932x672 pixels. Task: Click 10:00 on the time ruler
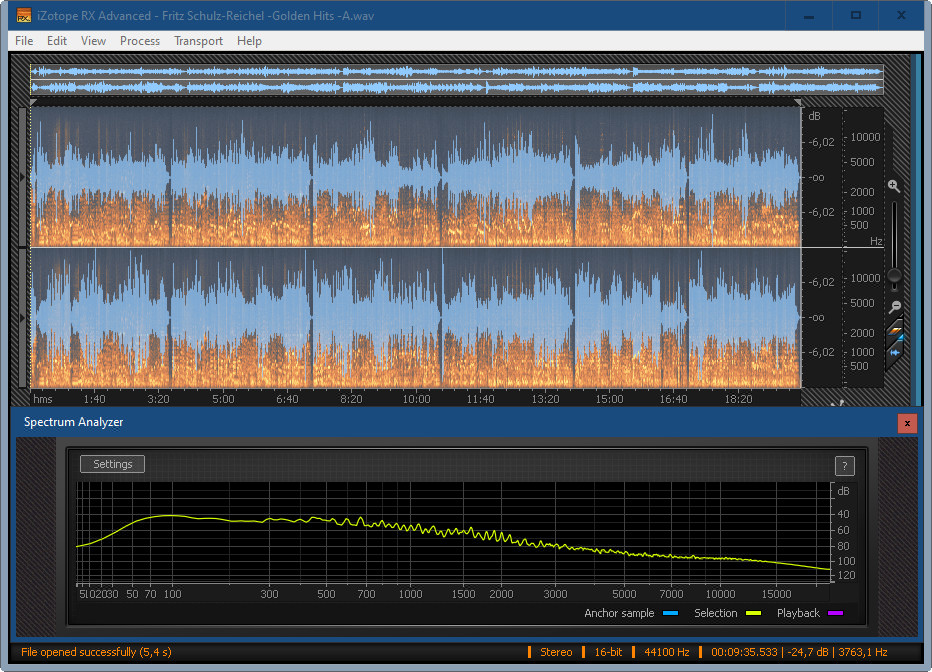416,399
